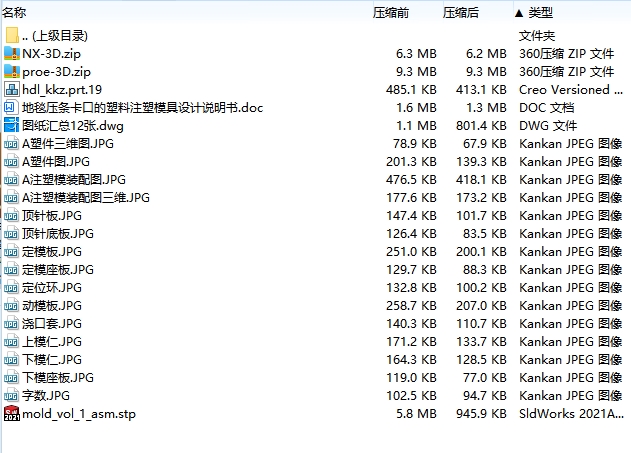
Task: Select the file name proe-3D.zip
Action: pos(56,72)
